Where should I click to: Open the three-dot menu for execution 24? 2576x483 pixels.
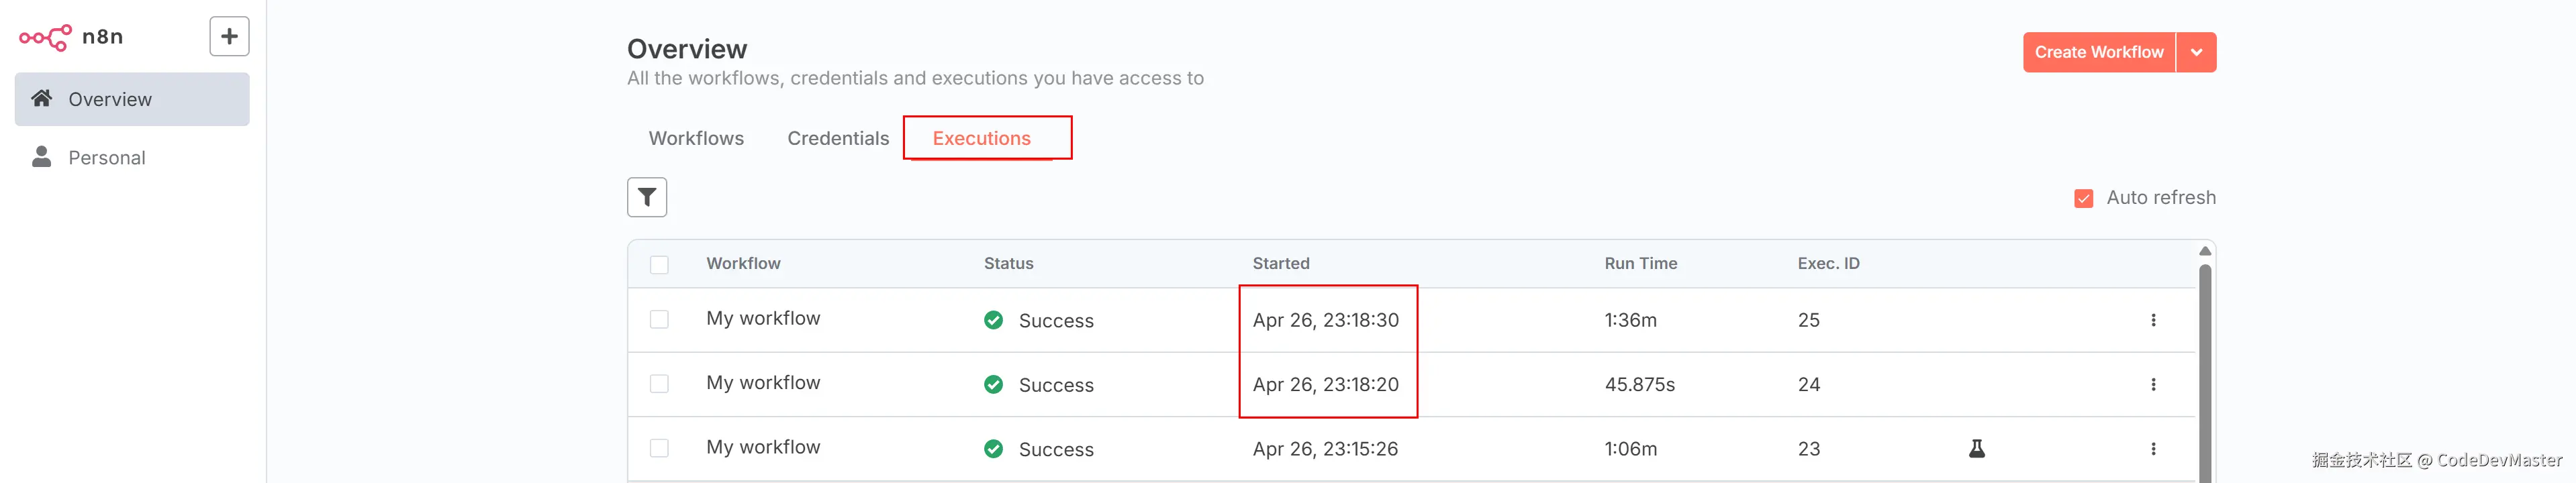(x=2153, y=385)
